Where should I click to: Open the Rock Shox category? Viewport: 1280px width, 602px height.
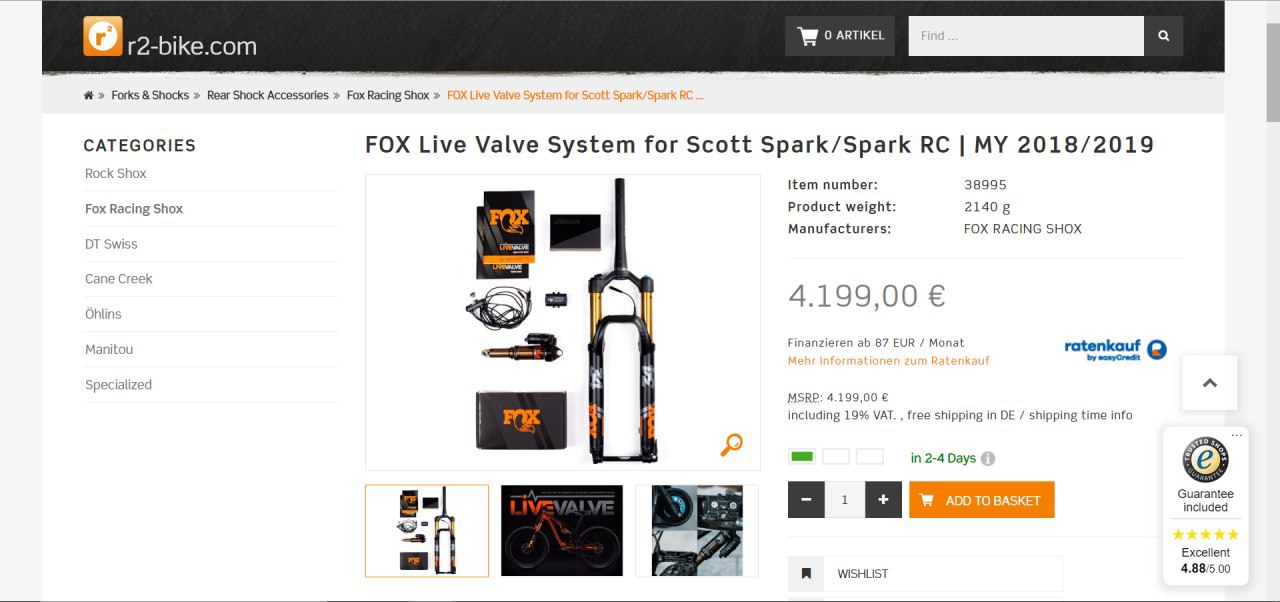116,174
